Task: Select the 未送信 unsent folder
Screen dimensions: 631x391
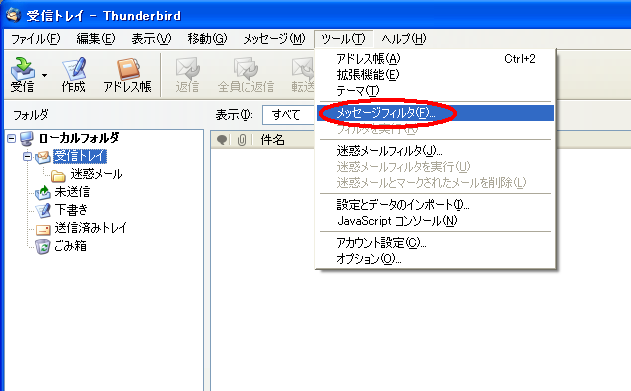Action: point(72,192)
